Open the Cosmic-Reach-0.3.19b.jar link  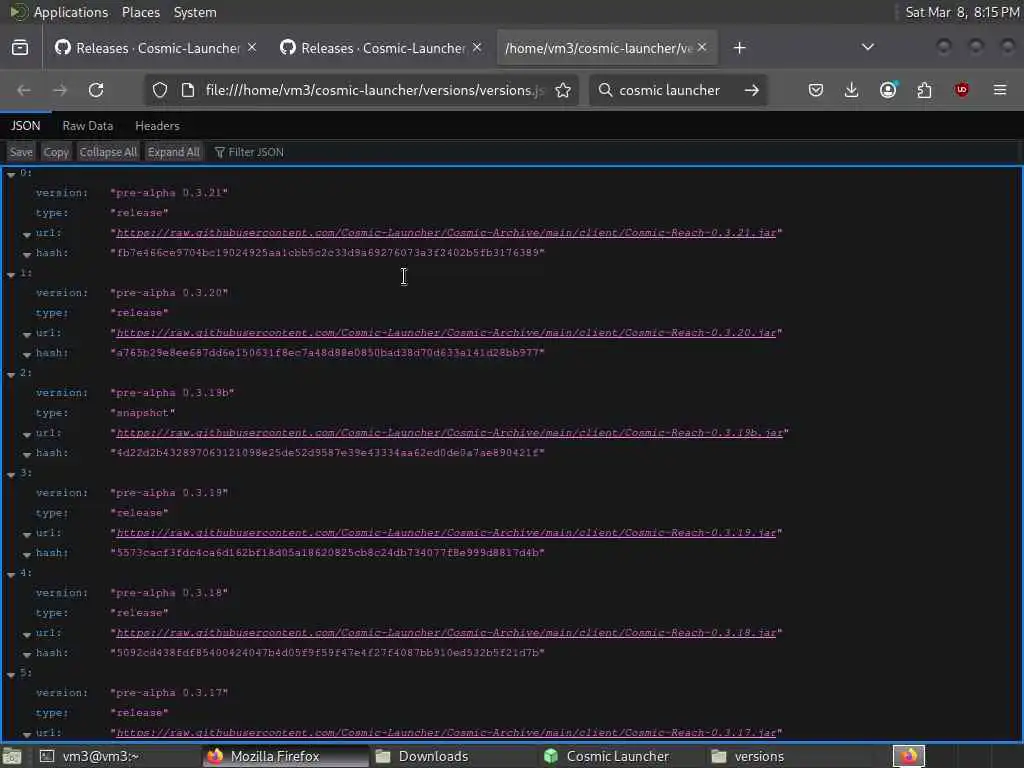449,432
